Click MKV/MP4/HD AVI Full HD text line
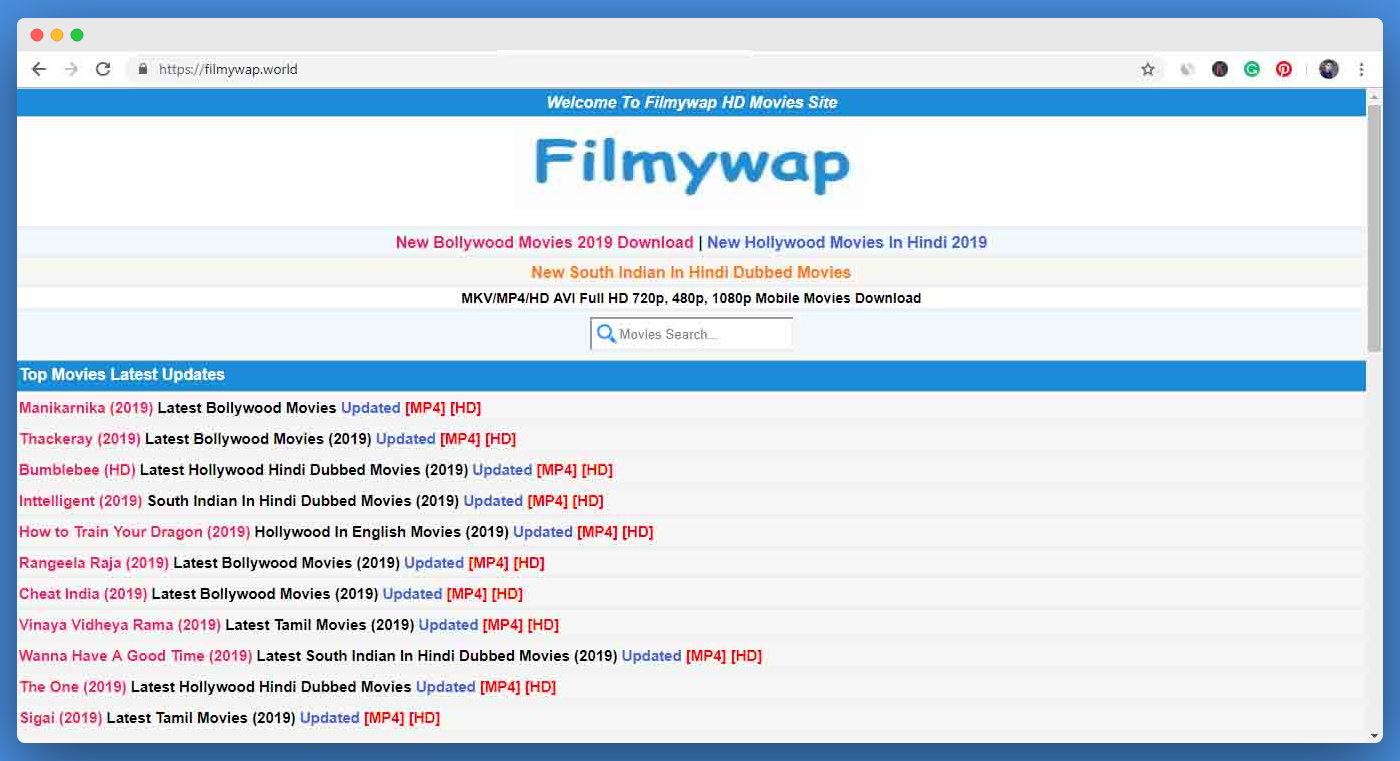Screen dimensions: 1400x761 point(691,298)
